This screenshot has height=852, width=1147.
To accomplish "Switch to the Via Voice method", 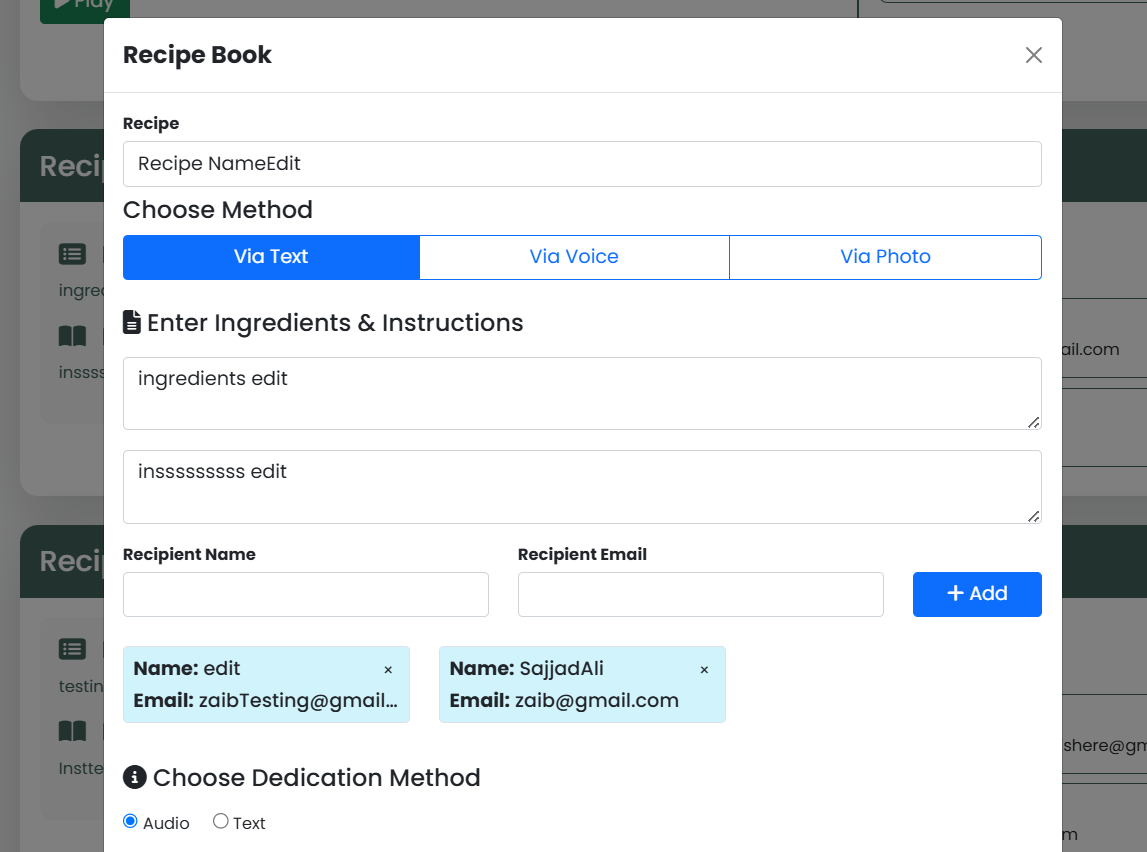I will 574,257.
